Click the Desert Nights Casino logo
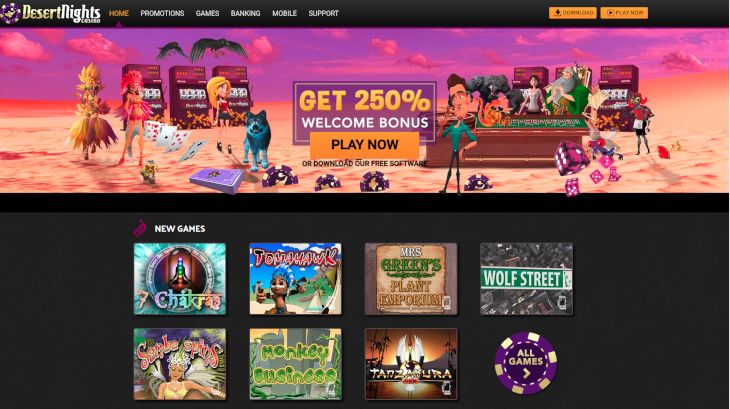 click(50, 13)
